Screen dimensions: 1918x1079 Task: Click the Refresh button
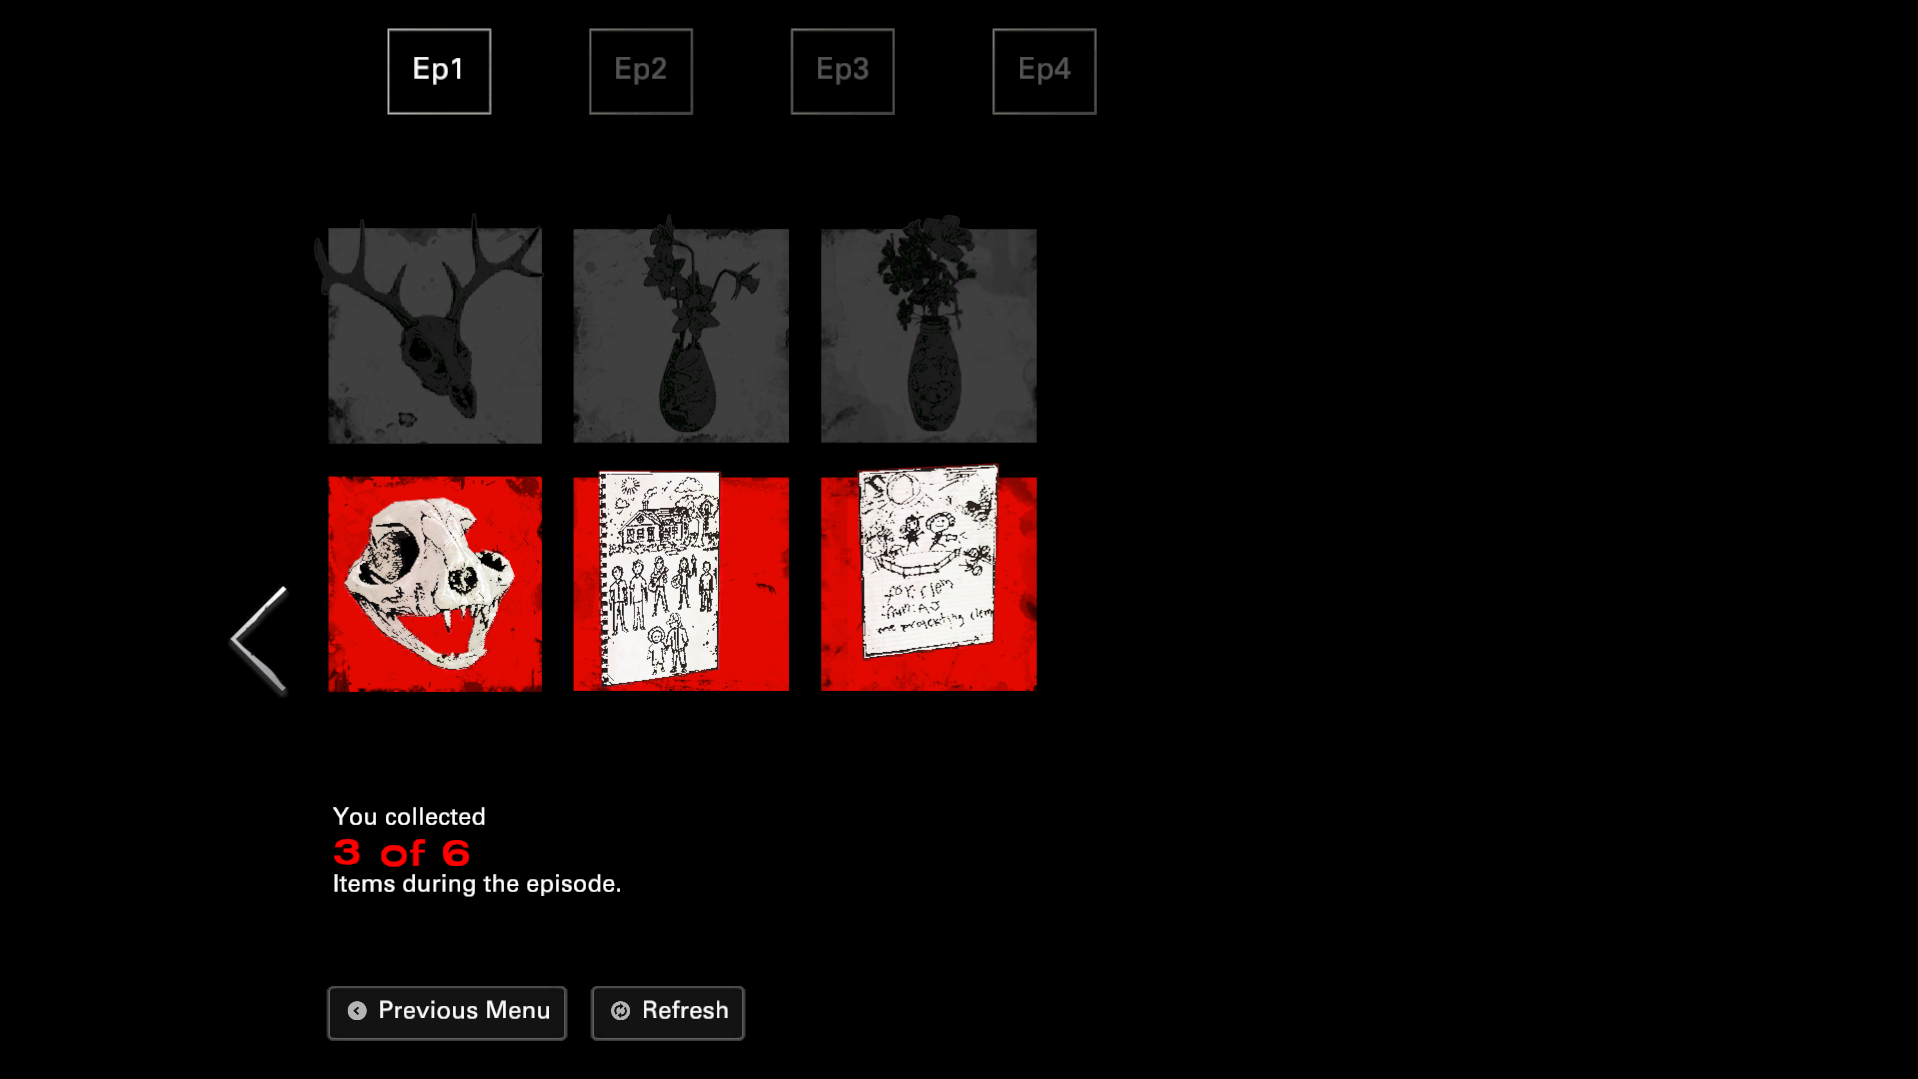click(x=668, y=1013)
